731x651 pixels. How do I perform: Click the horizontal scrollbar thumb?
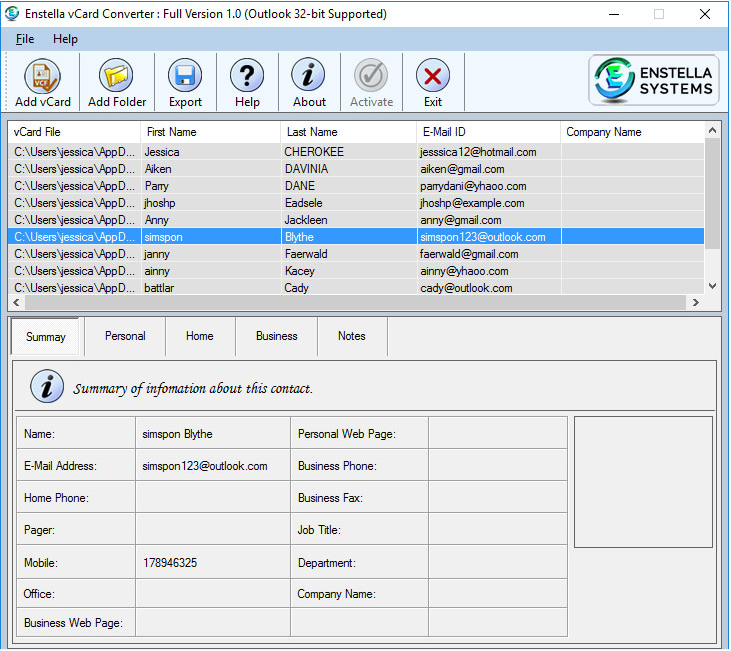[355, 302]
